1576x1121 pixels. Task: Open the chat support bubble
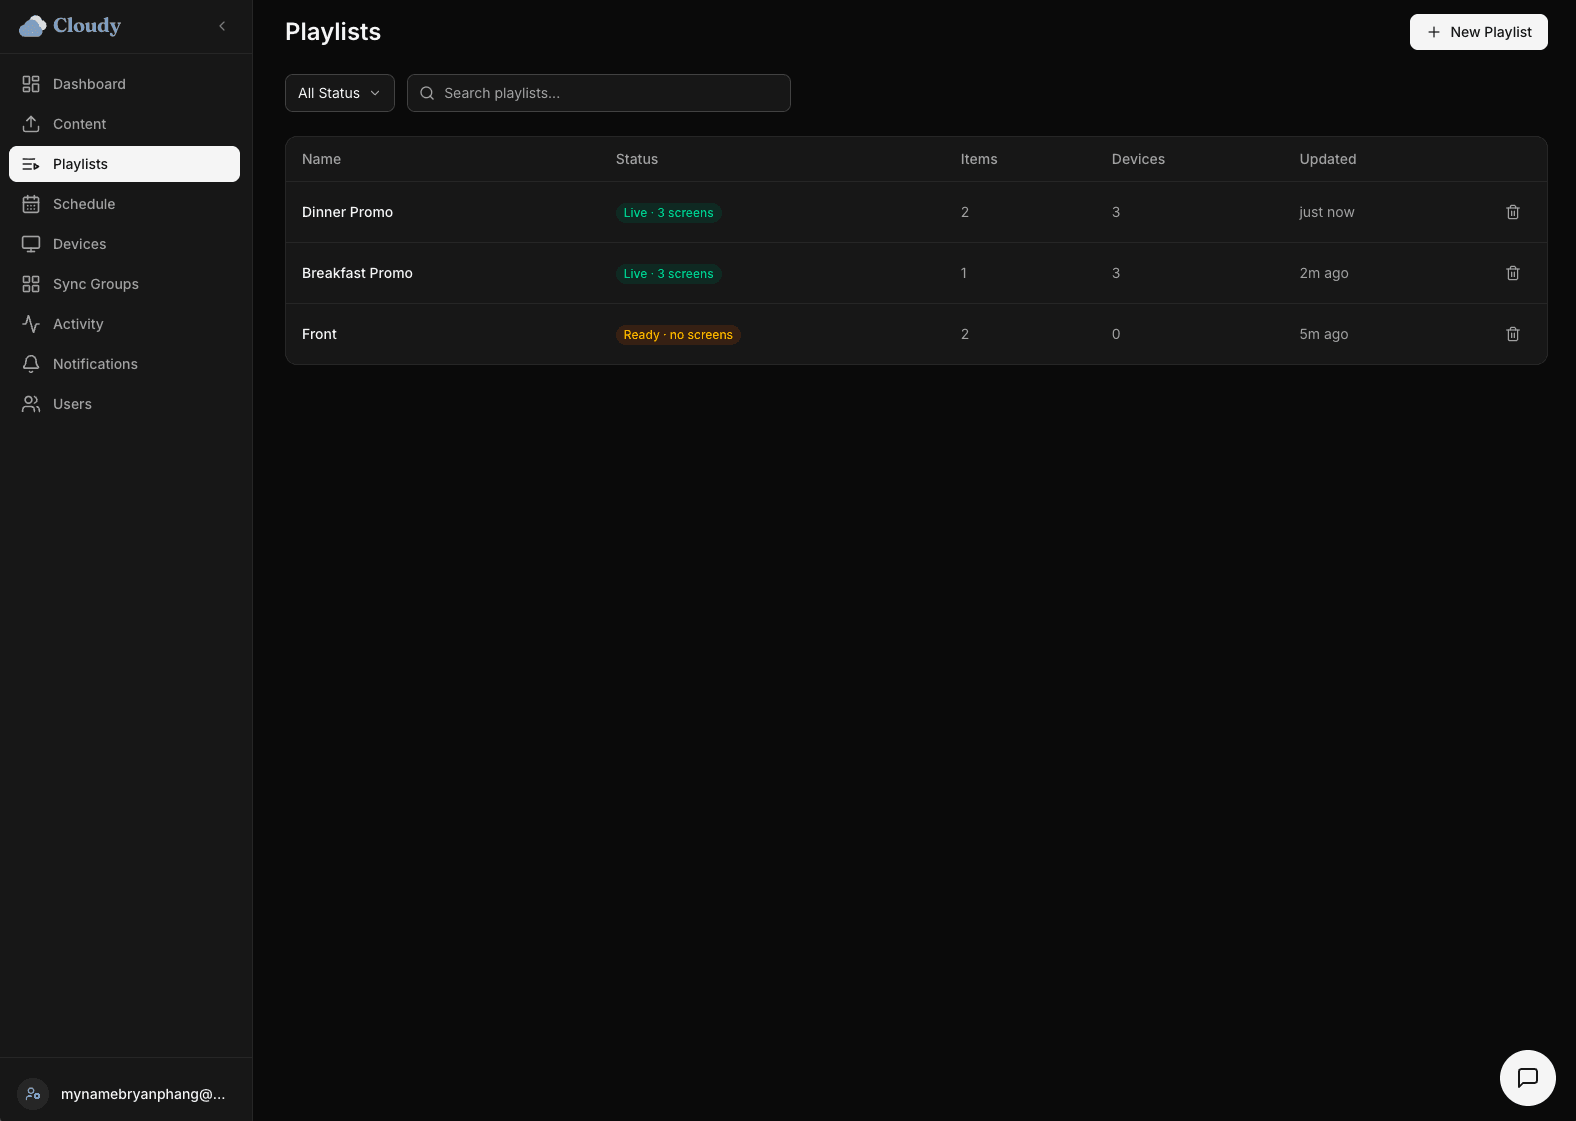[x=1527, y=1078]
